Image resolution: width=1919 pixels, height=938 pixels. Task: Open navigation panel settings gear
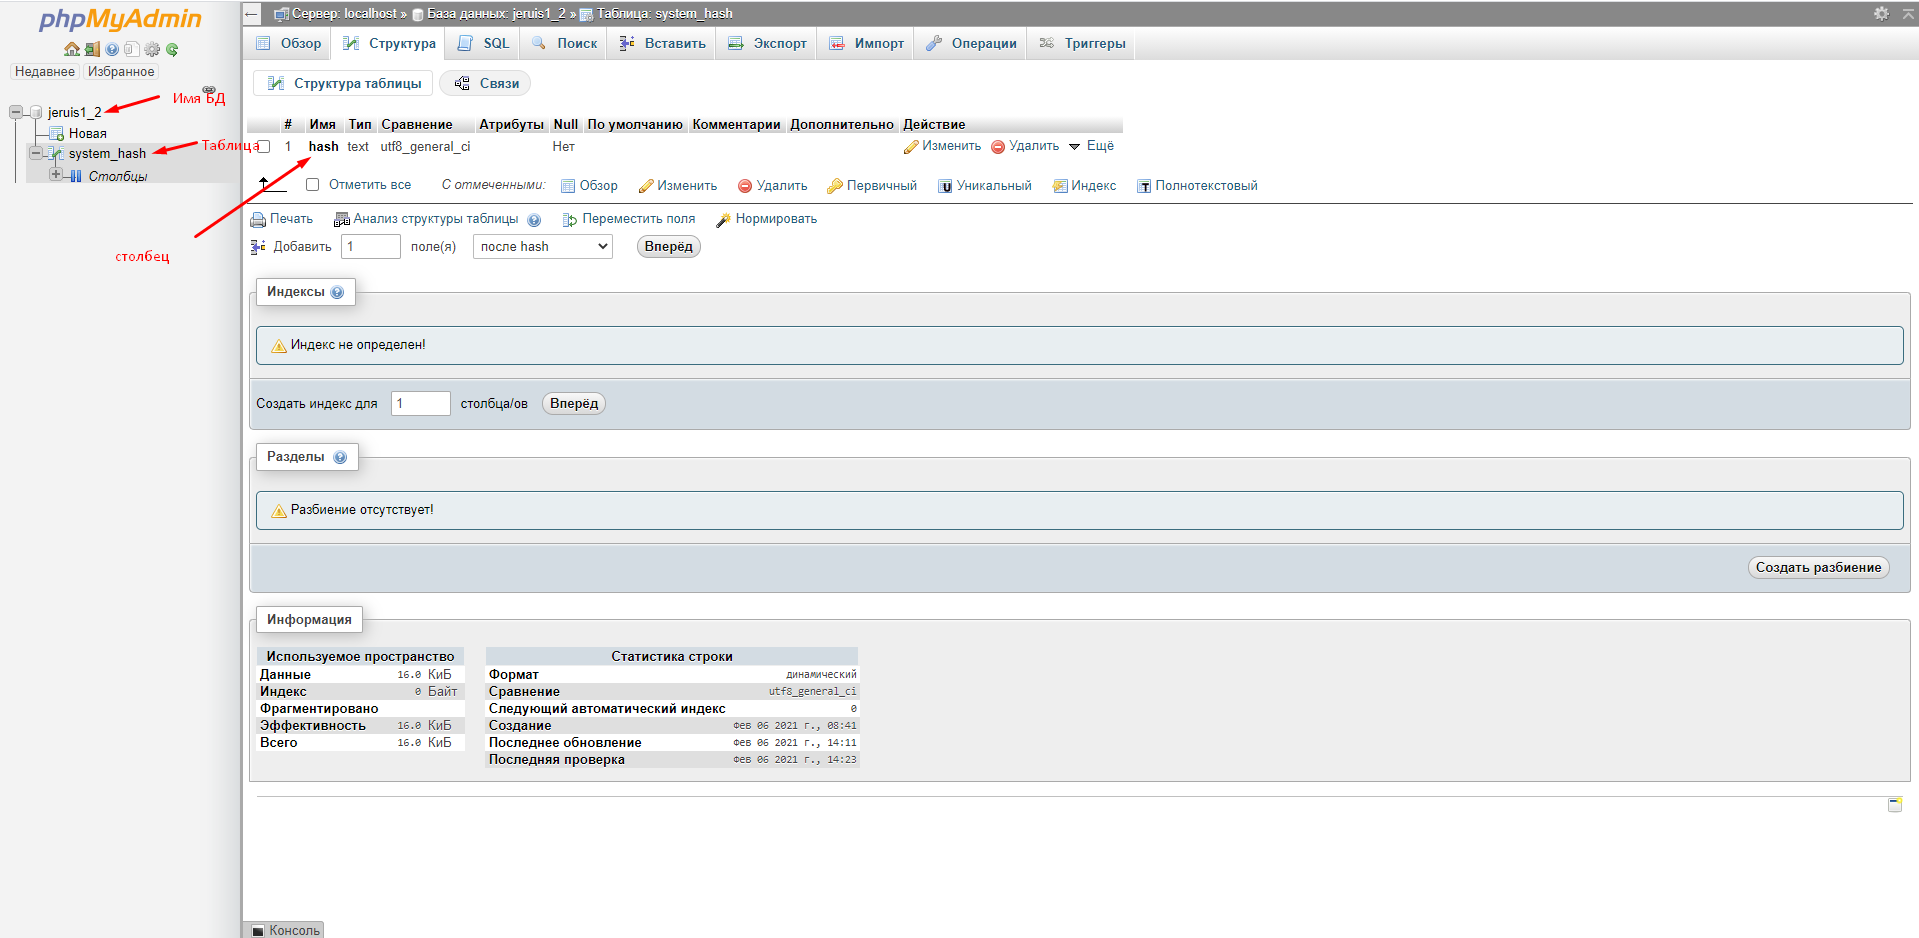coord(152,49)
